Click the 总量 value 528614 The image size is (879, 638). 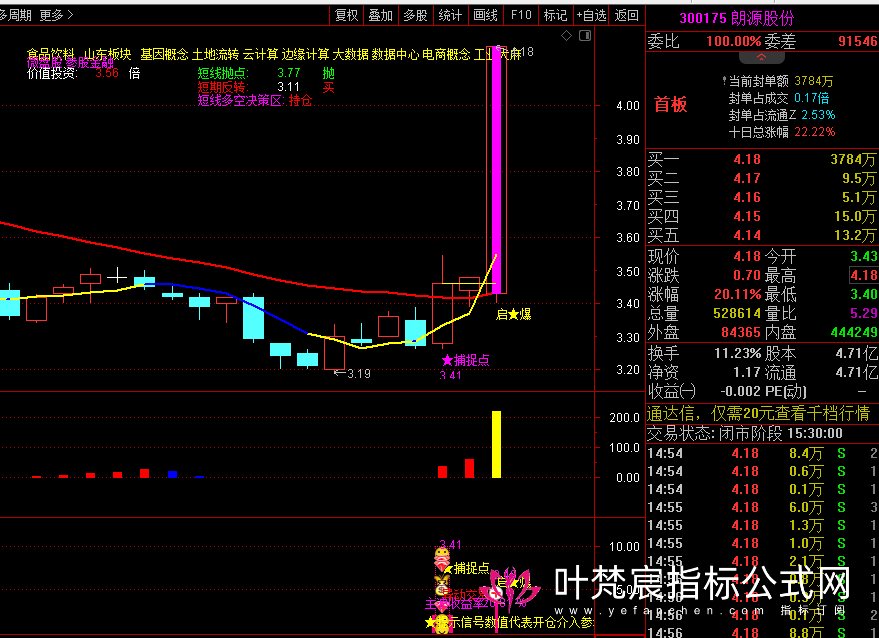pos(737,313)
